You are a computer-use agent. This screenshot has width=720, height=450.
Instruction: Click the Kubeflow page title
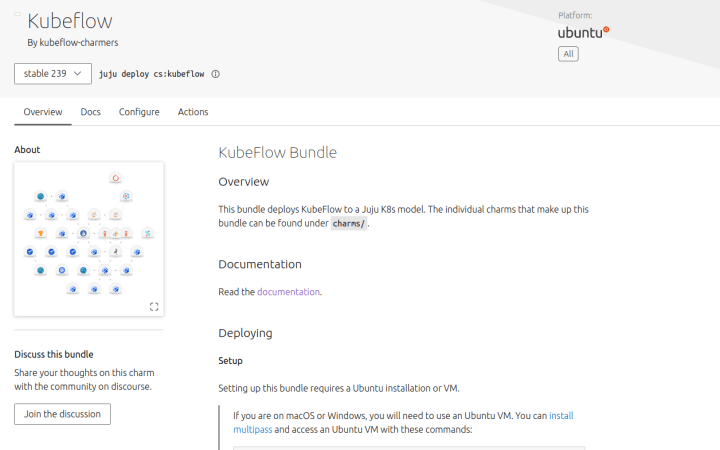(x=70, y=21)
